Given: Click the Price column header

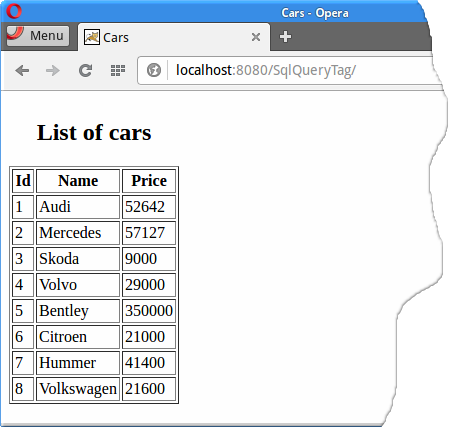Looking at the screenshot, I should [x=149, y=181].
